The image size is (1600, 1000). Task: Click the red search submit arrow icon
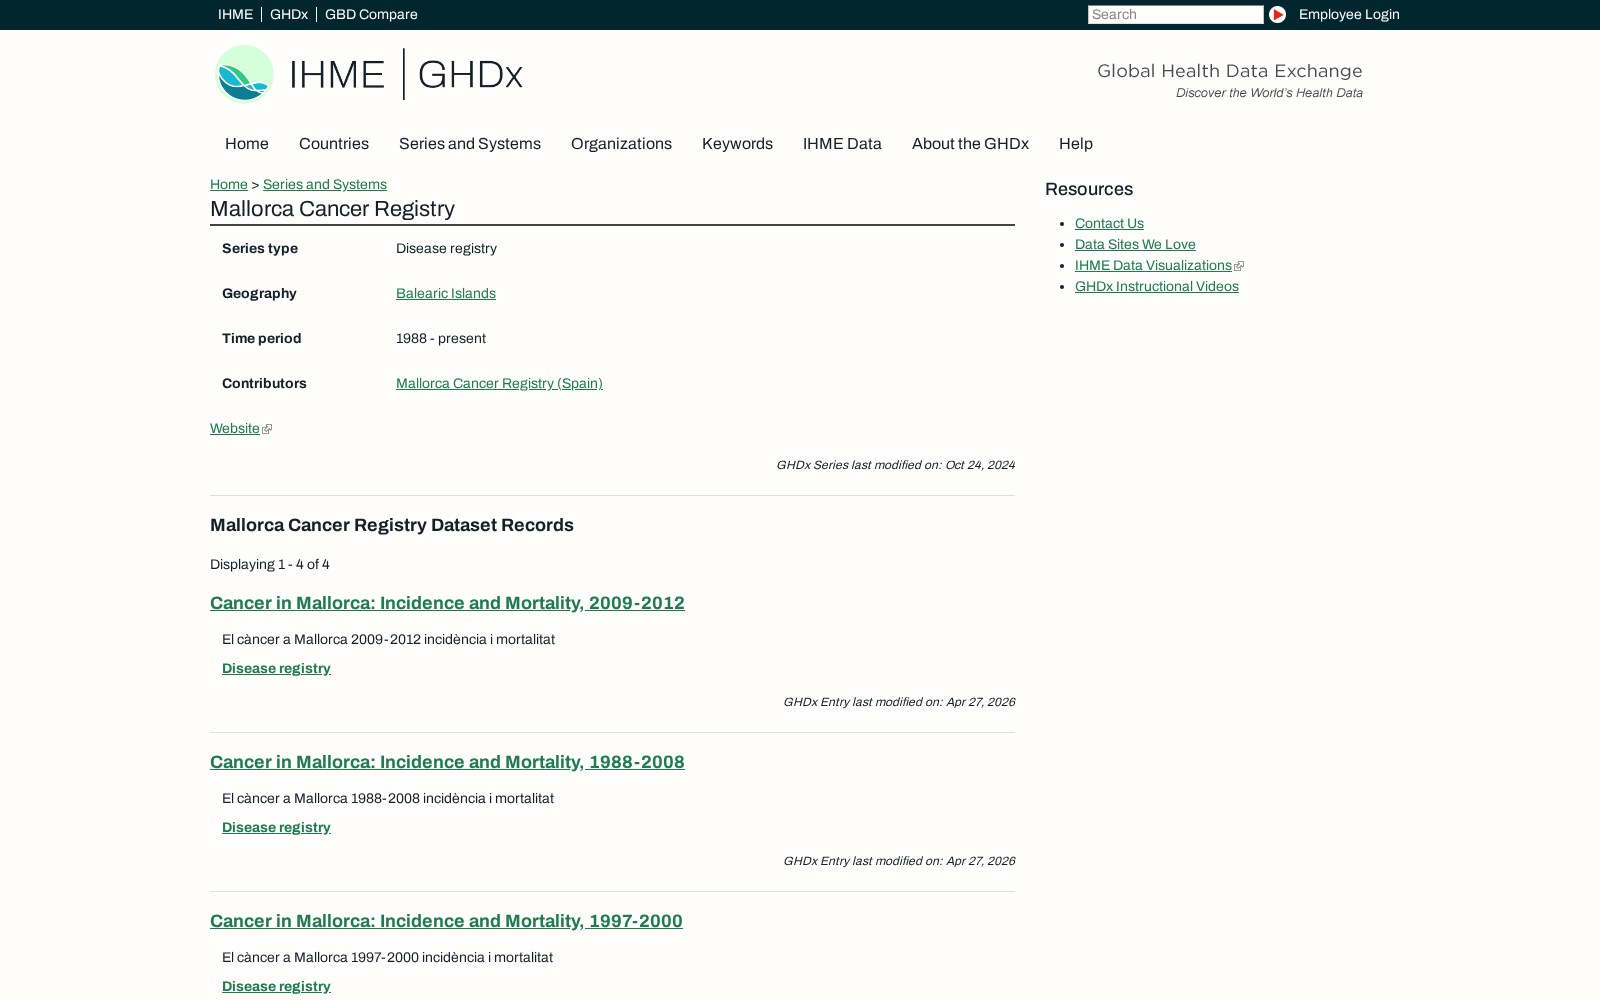[x=1277, y=14]
